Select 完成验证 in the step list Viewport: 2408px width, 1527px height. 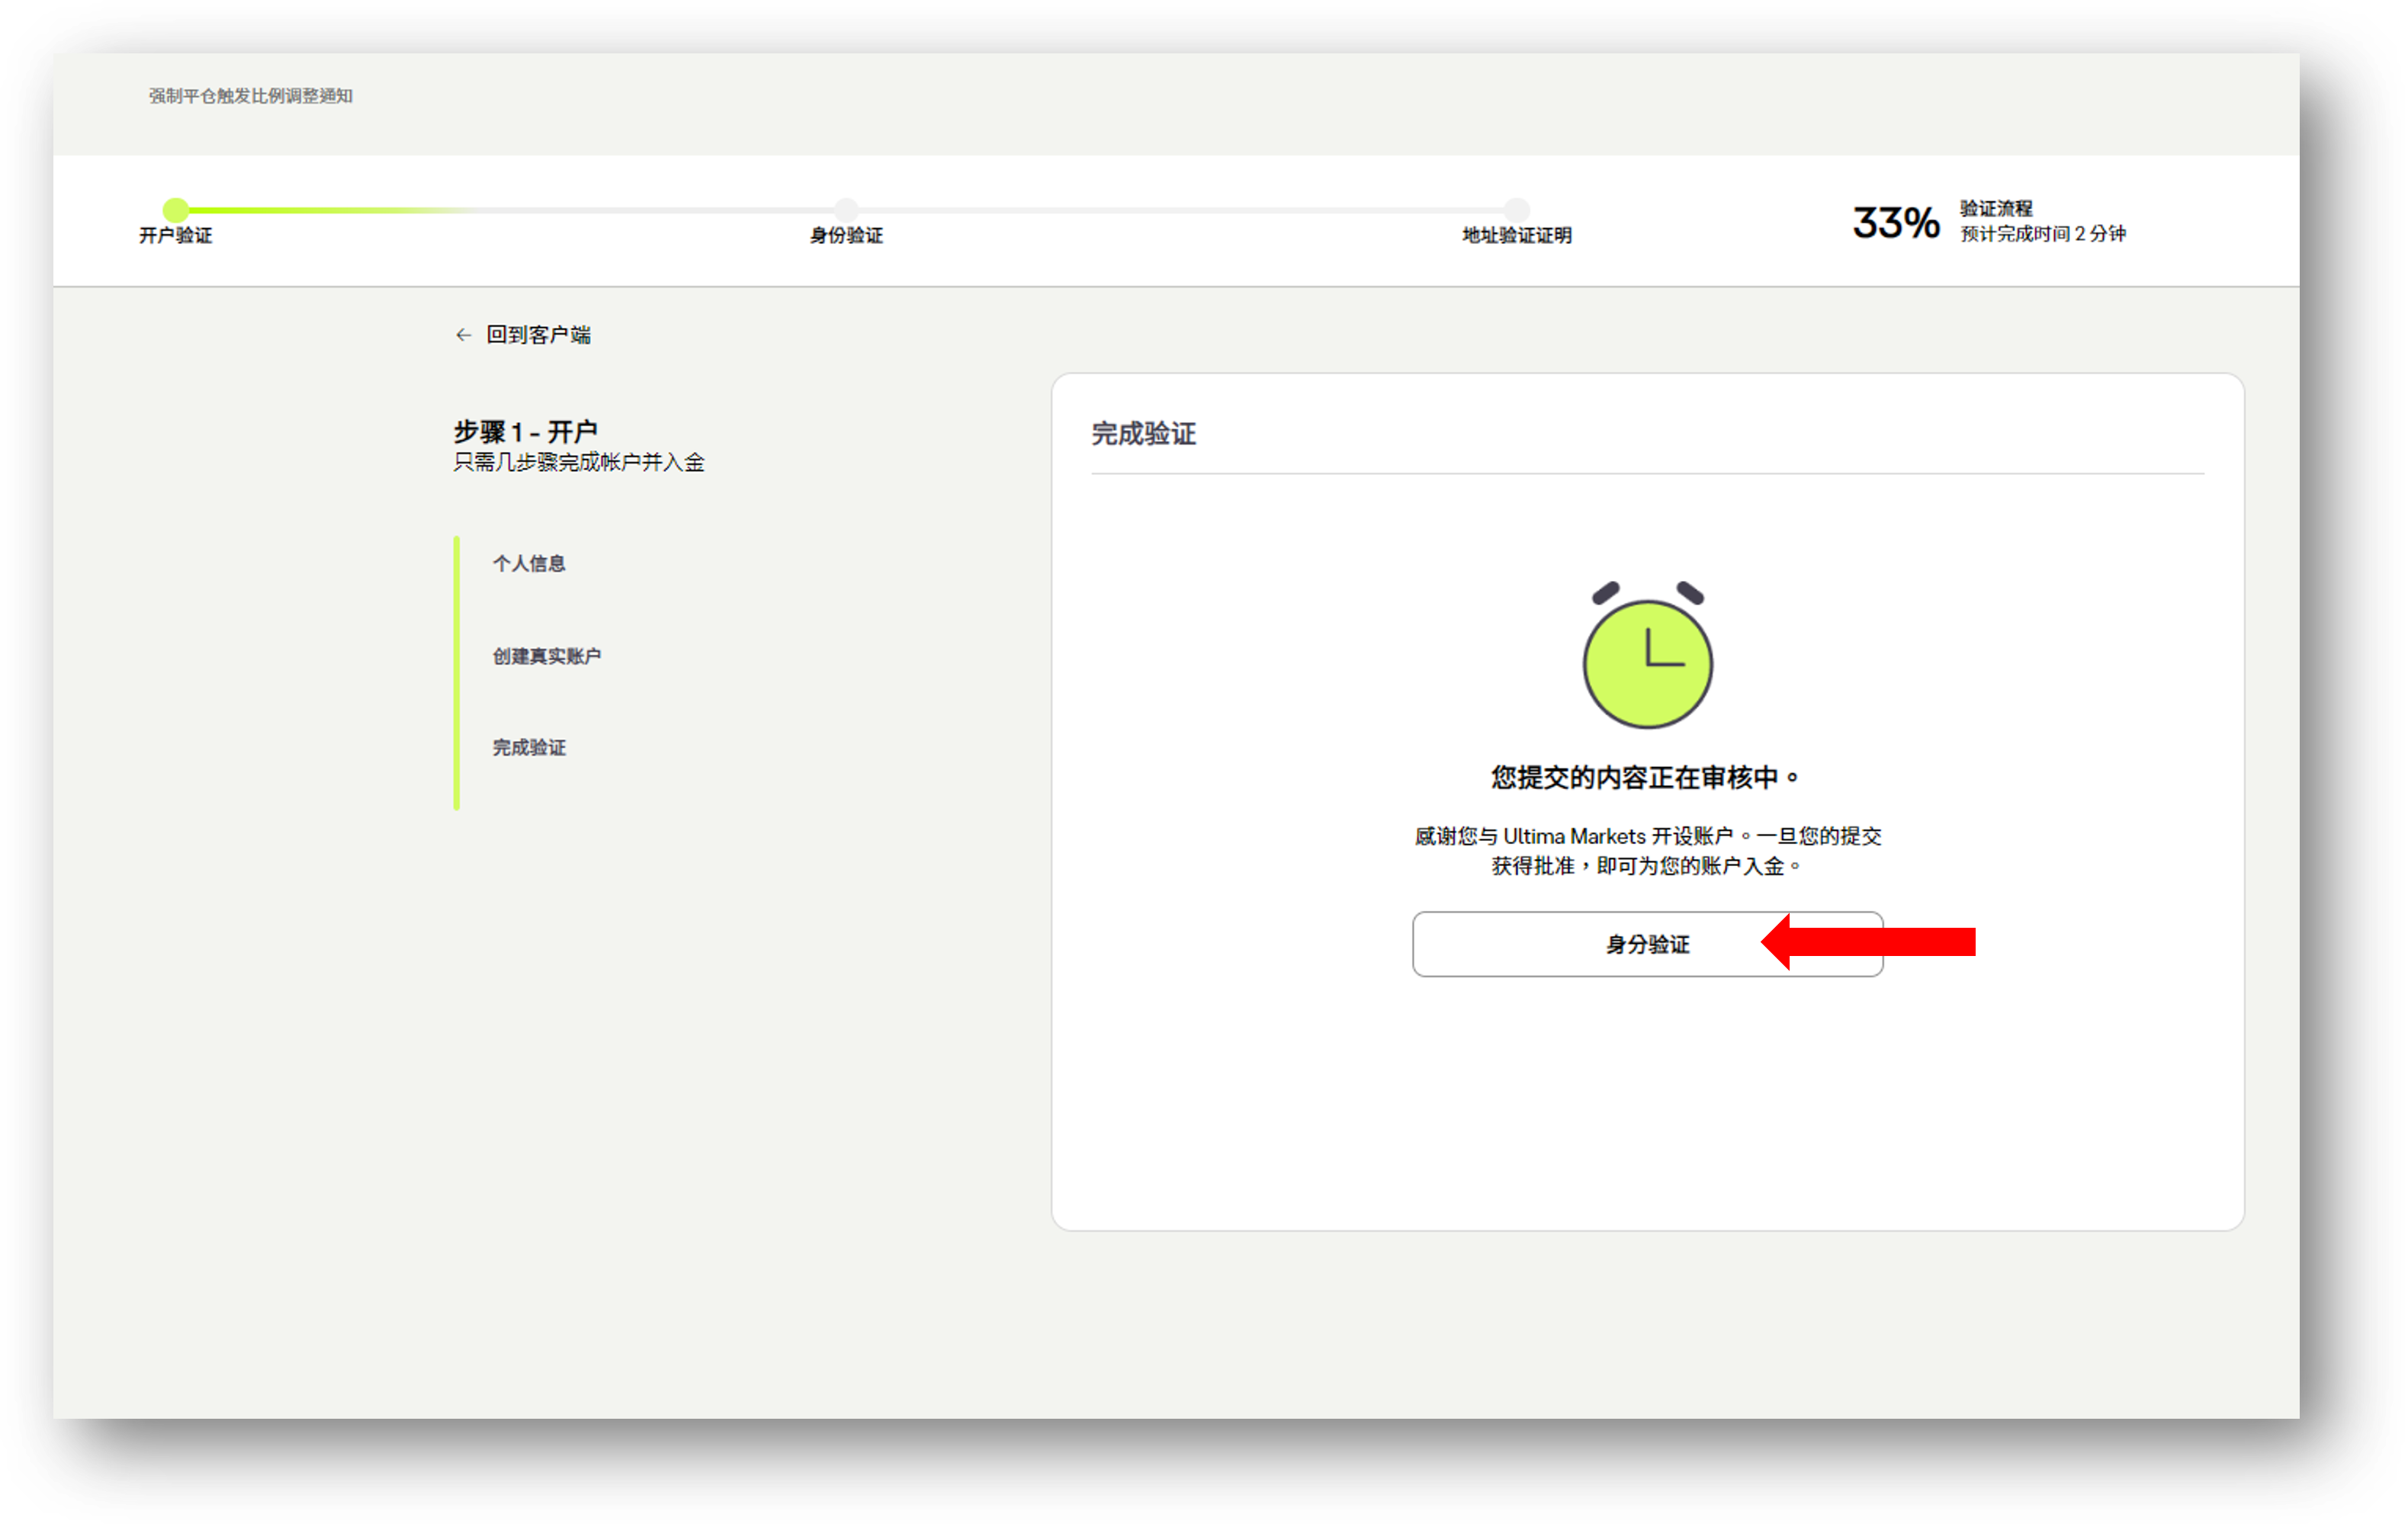(x=529, y=748)
